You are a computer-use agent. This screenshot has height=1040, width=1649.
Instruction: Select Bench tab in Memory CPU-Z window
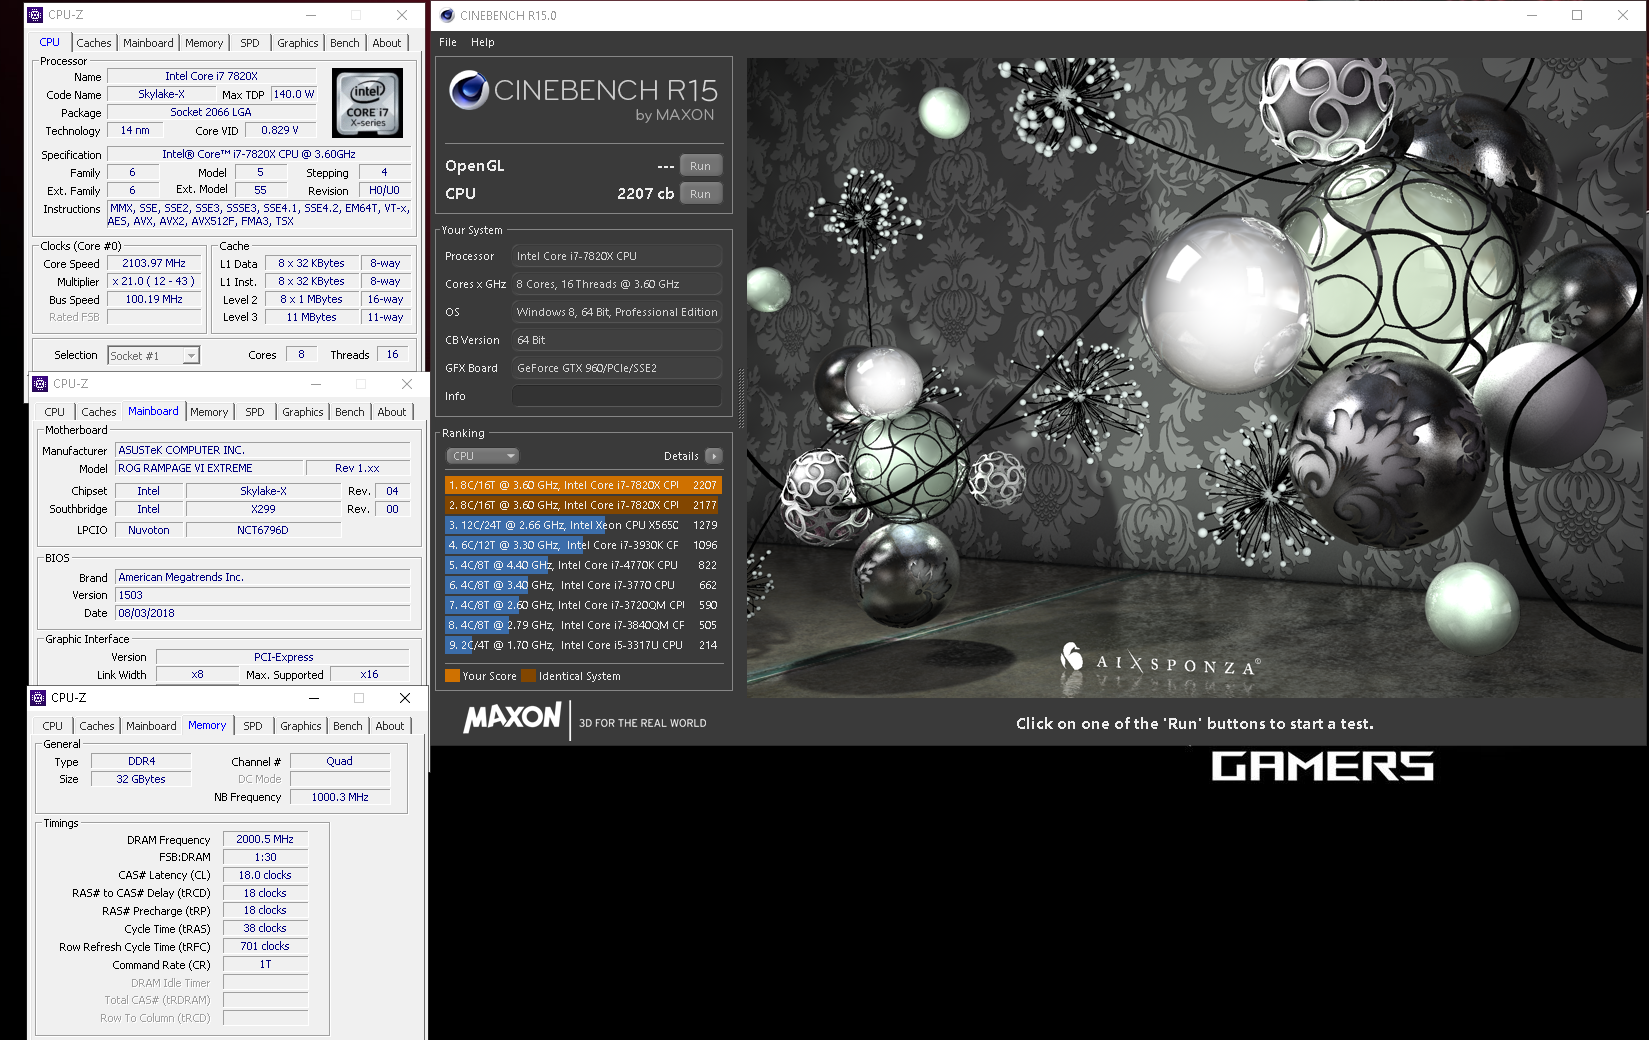coord(348,726)
